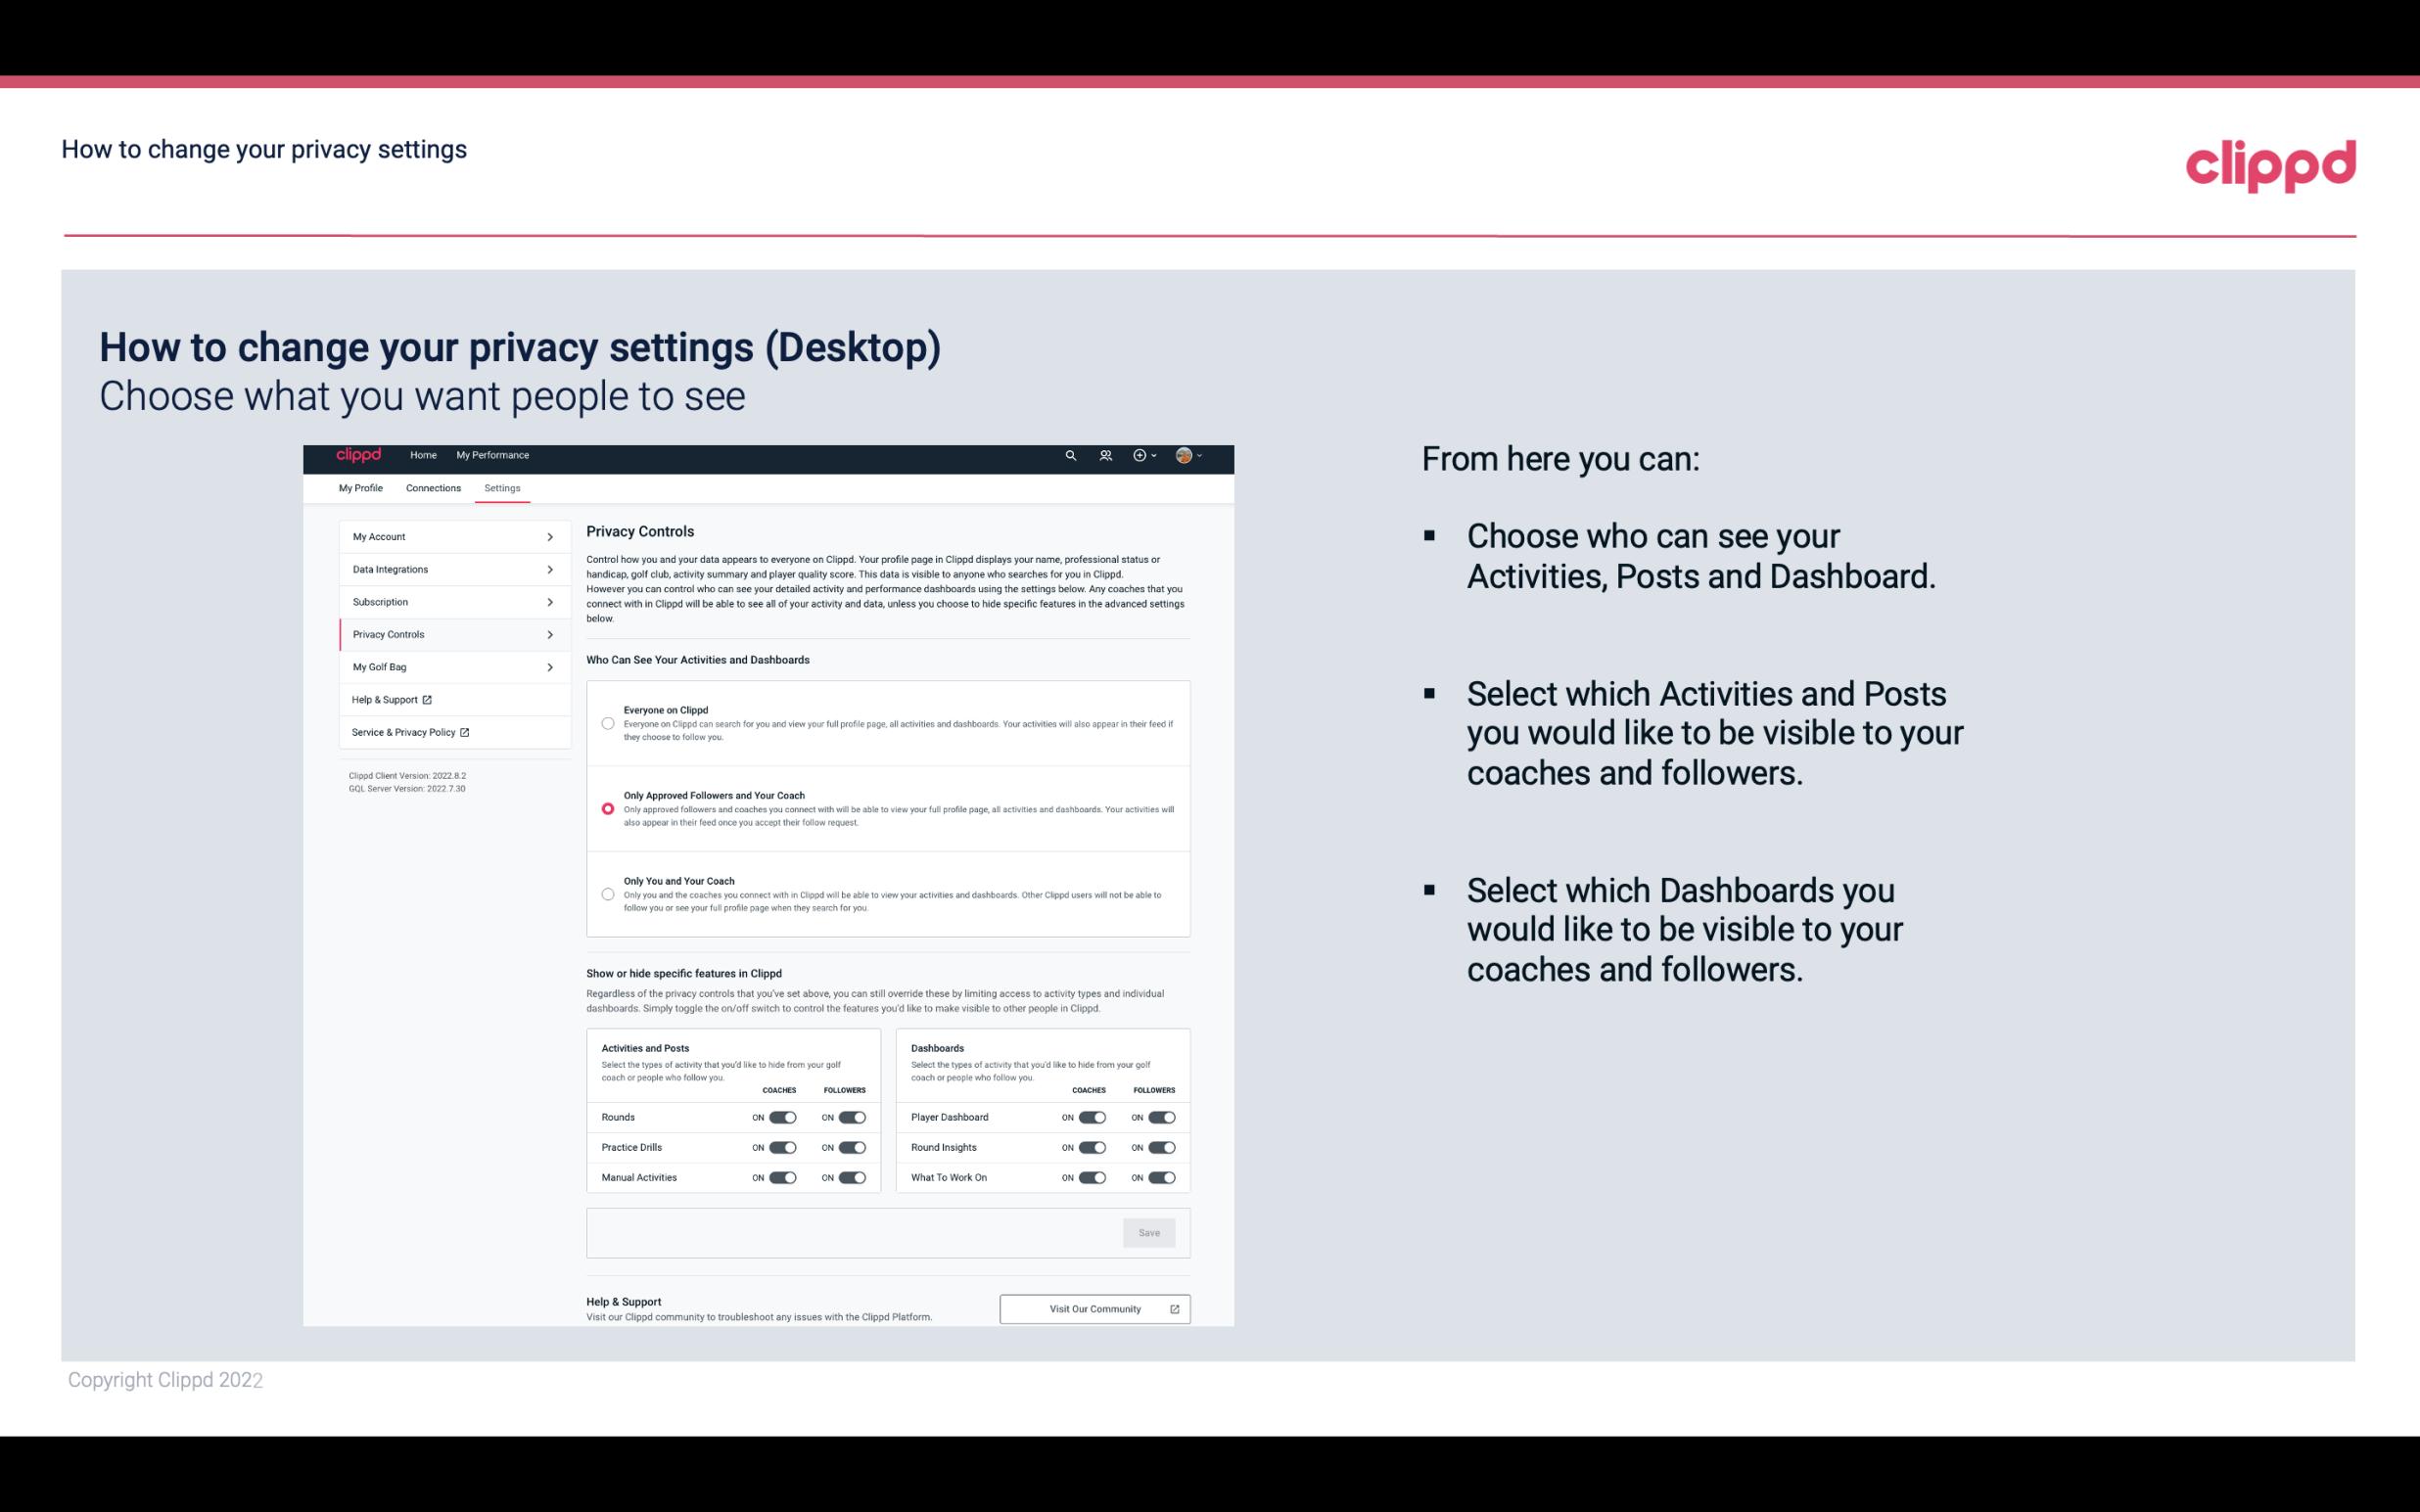The image size is (2420, 1512).
Task: Click the Clippd logo icon top right
Action: pyautogui.click(x=2270, y=163)
